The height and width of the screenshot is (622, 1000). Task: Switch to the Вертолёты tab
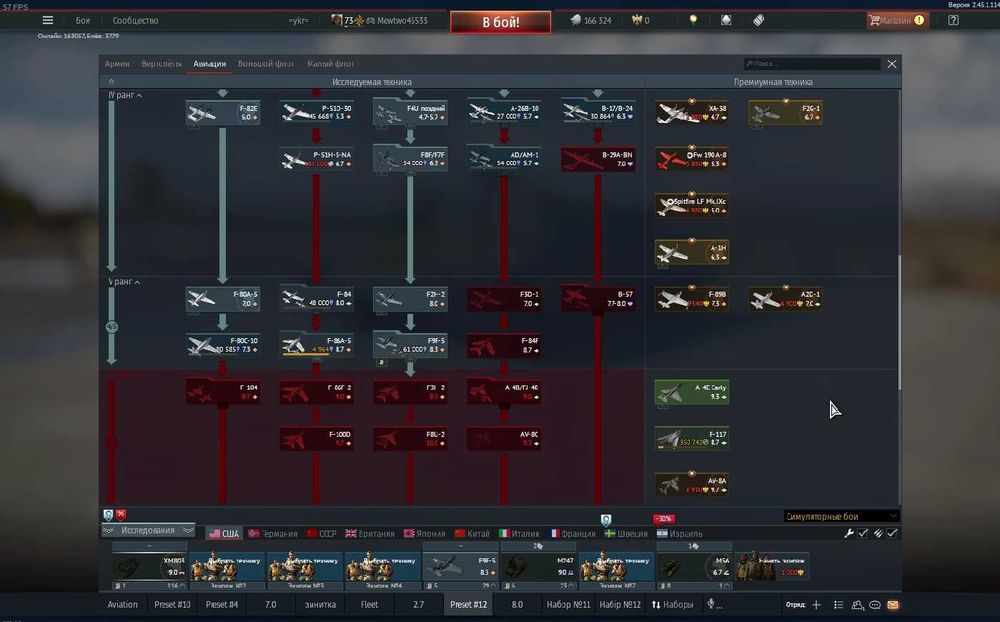161,64
